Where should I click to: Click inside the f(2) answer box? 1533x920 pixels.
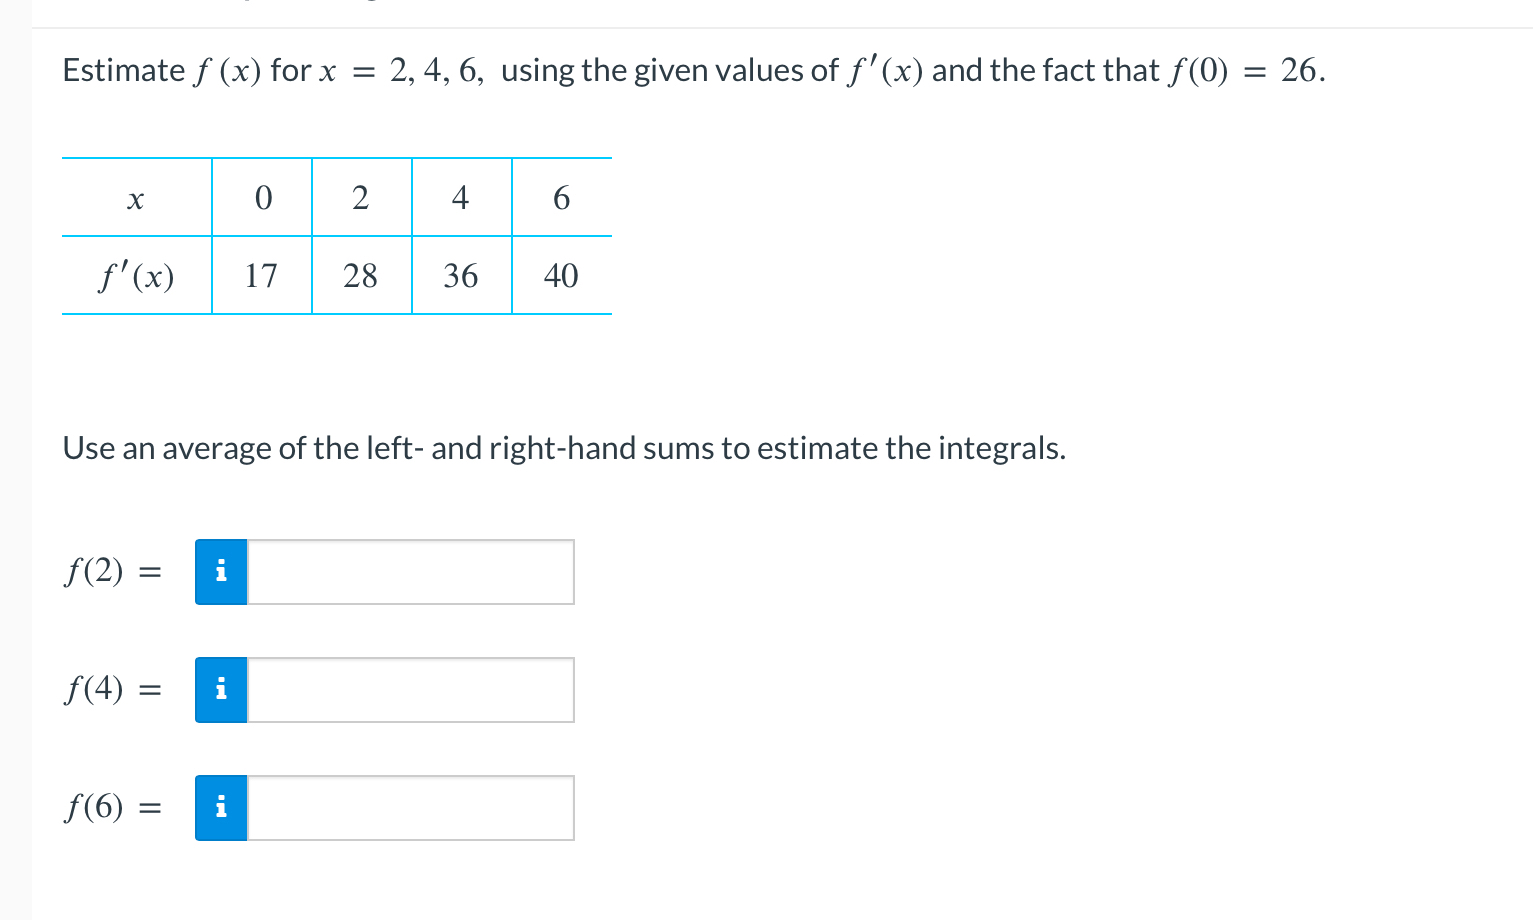pyautogui.click(x=410, y=571)
